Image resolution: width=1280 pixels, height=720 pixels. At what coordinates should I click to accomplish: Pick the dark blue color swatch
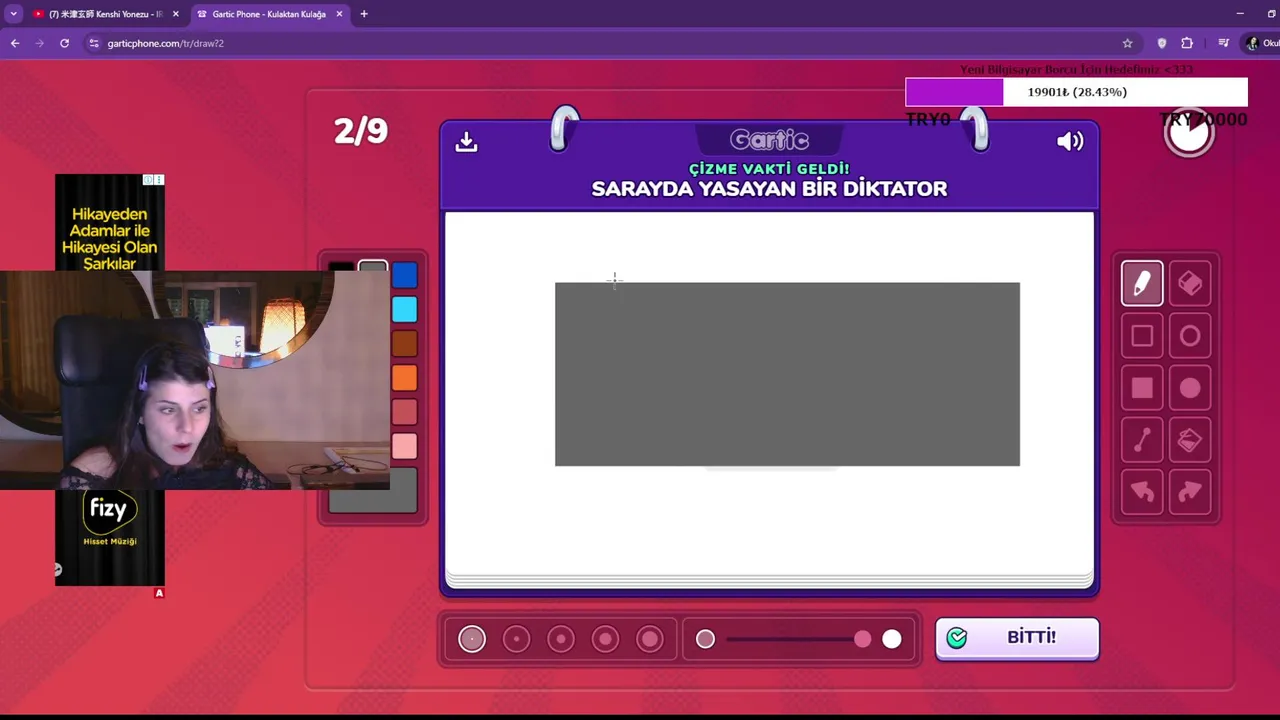[404, 275]
